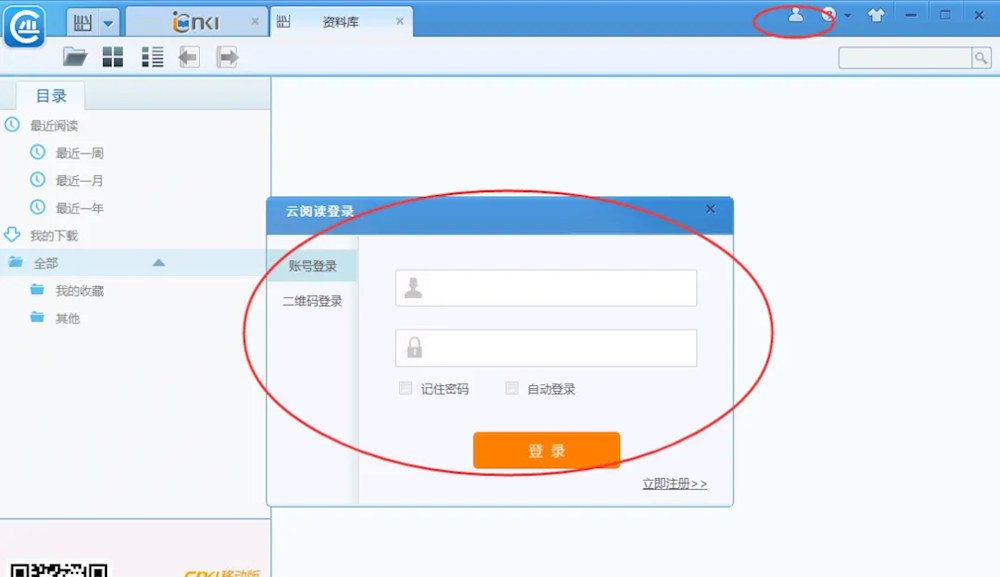The width and height of the screenshot is (1000, 577).
Task: Select the 二维码登录 login tab
Action: point(313,301)
